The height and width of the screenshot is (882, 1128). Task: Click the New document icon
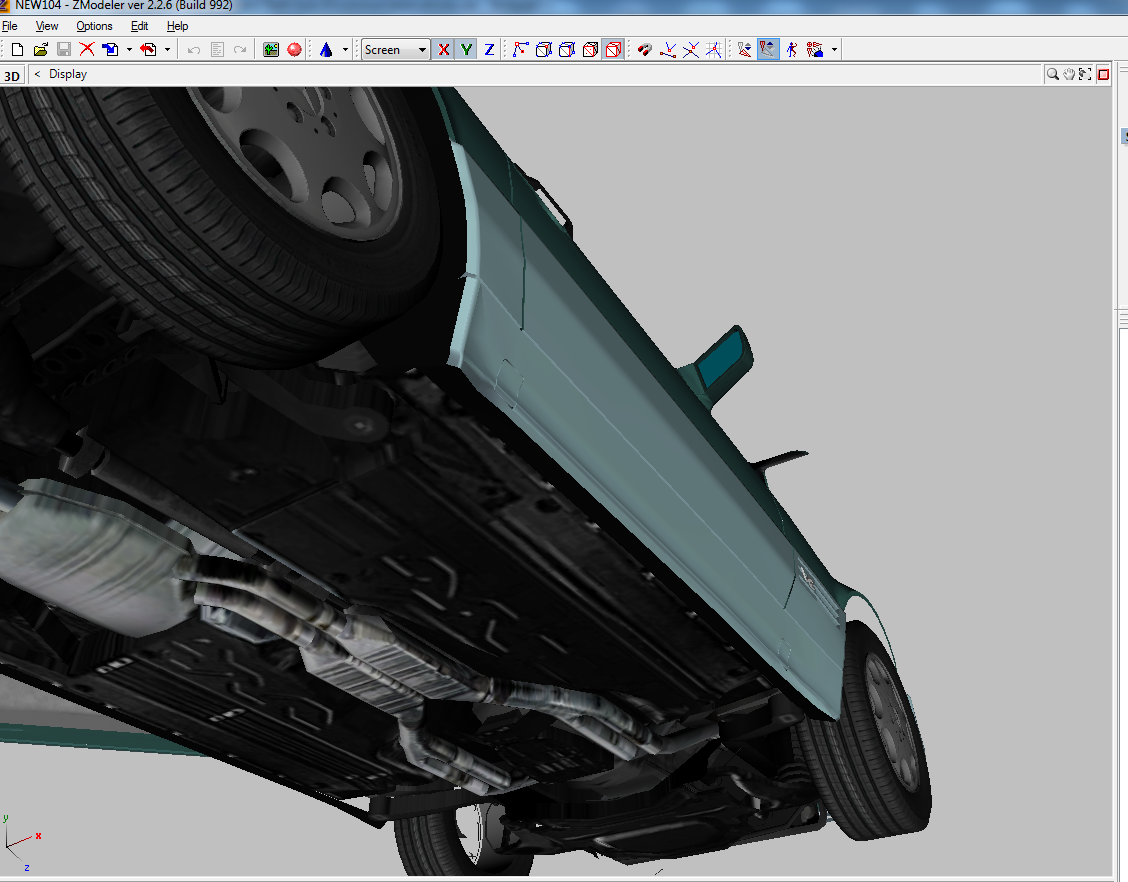coord(17,48)
